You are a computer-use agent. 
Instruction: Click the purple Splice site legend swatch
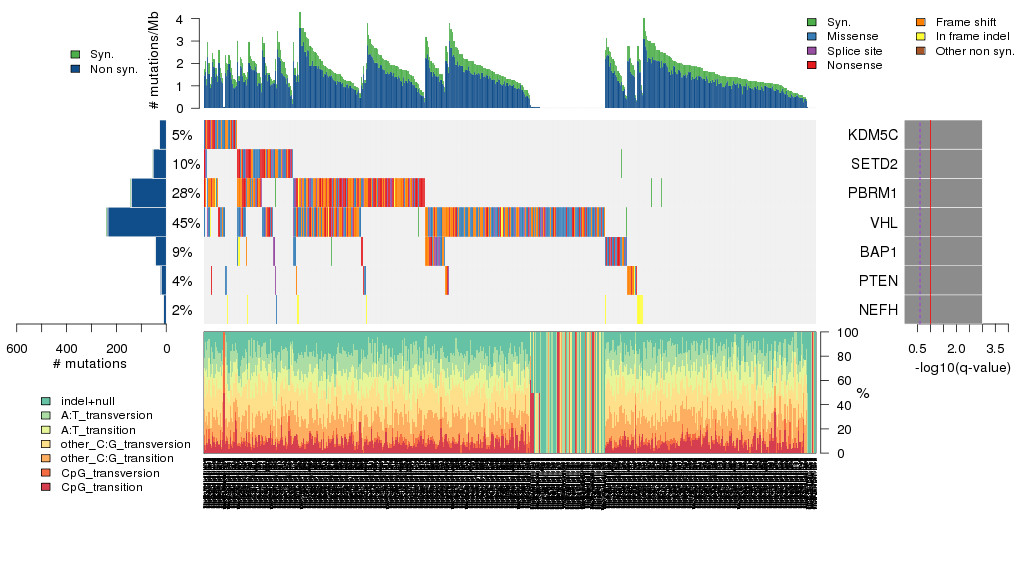(x=812, y=51)
